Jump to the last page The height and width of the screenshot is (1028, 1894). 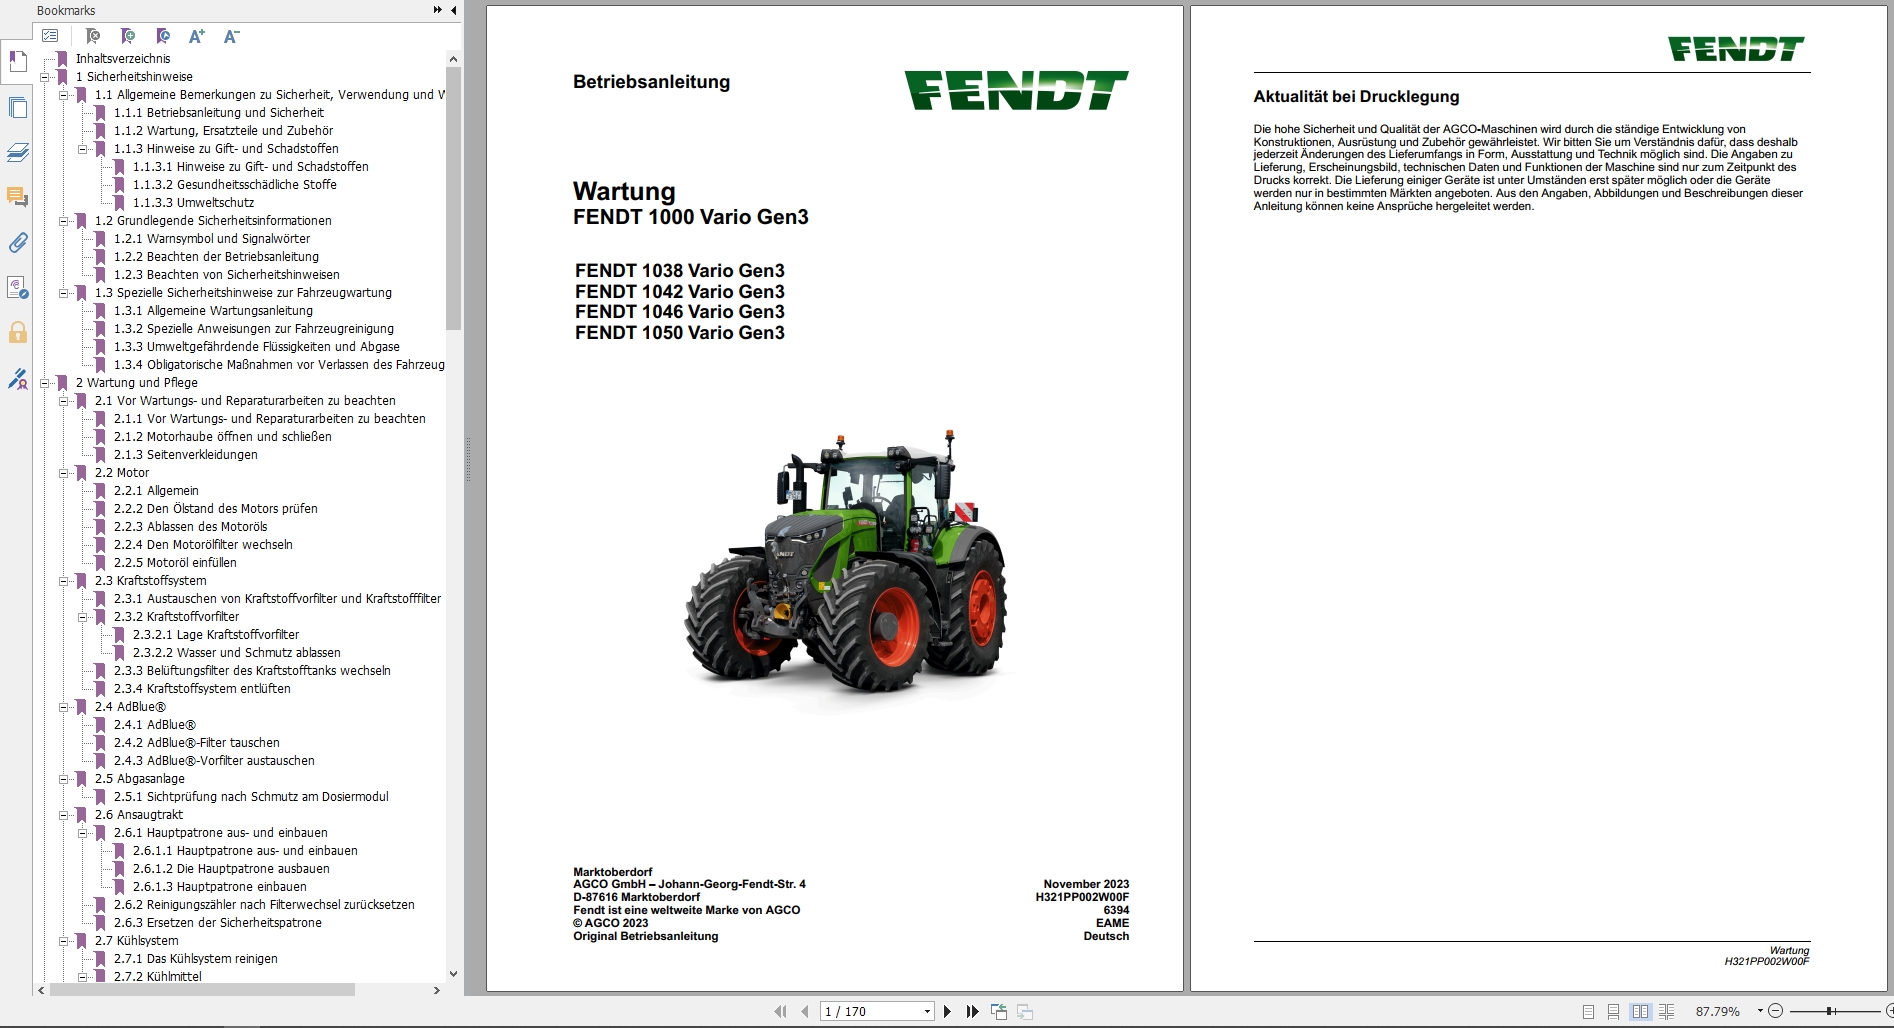pyautogui.click(x=972, y=1012)
